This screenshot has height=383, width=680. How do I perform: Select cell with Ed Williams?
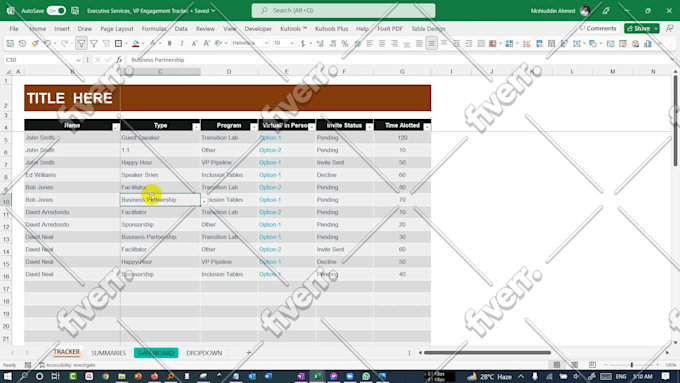point(72,175)
